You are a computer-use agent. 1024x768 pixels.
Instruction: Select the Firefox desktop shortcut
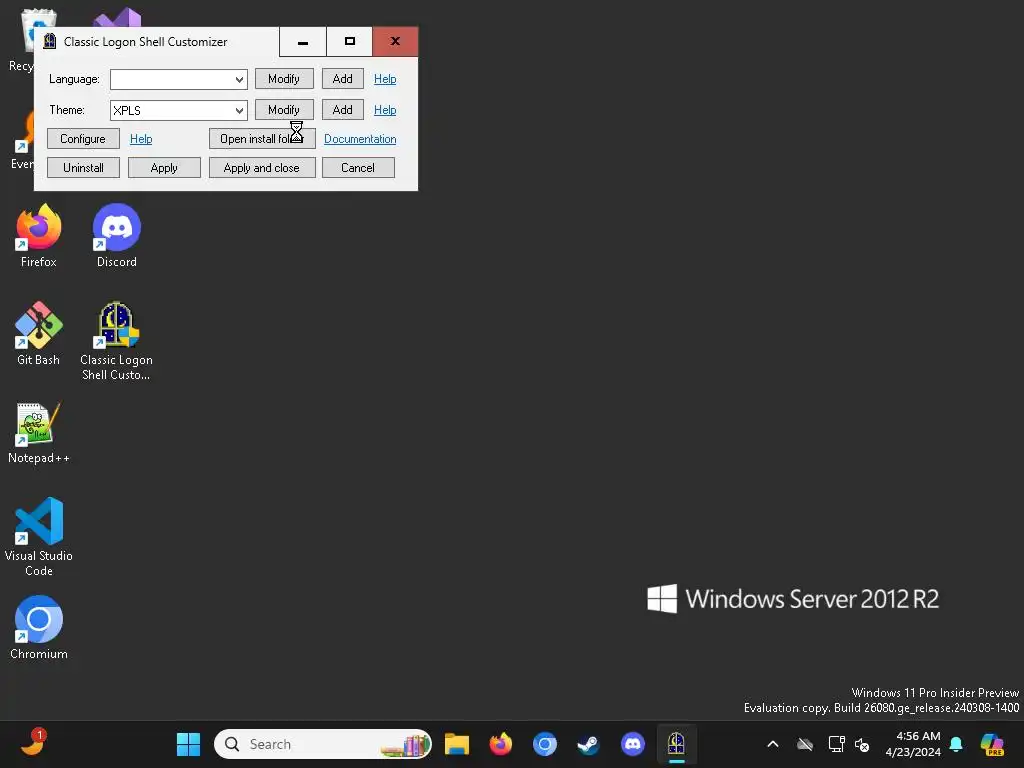point(39,236)
